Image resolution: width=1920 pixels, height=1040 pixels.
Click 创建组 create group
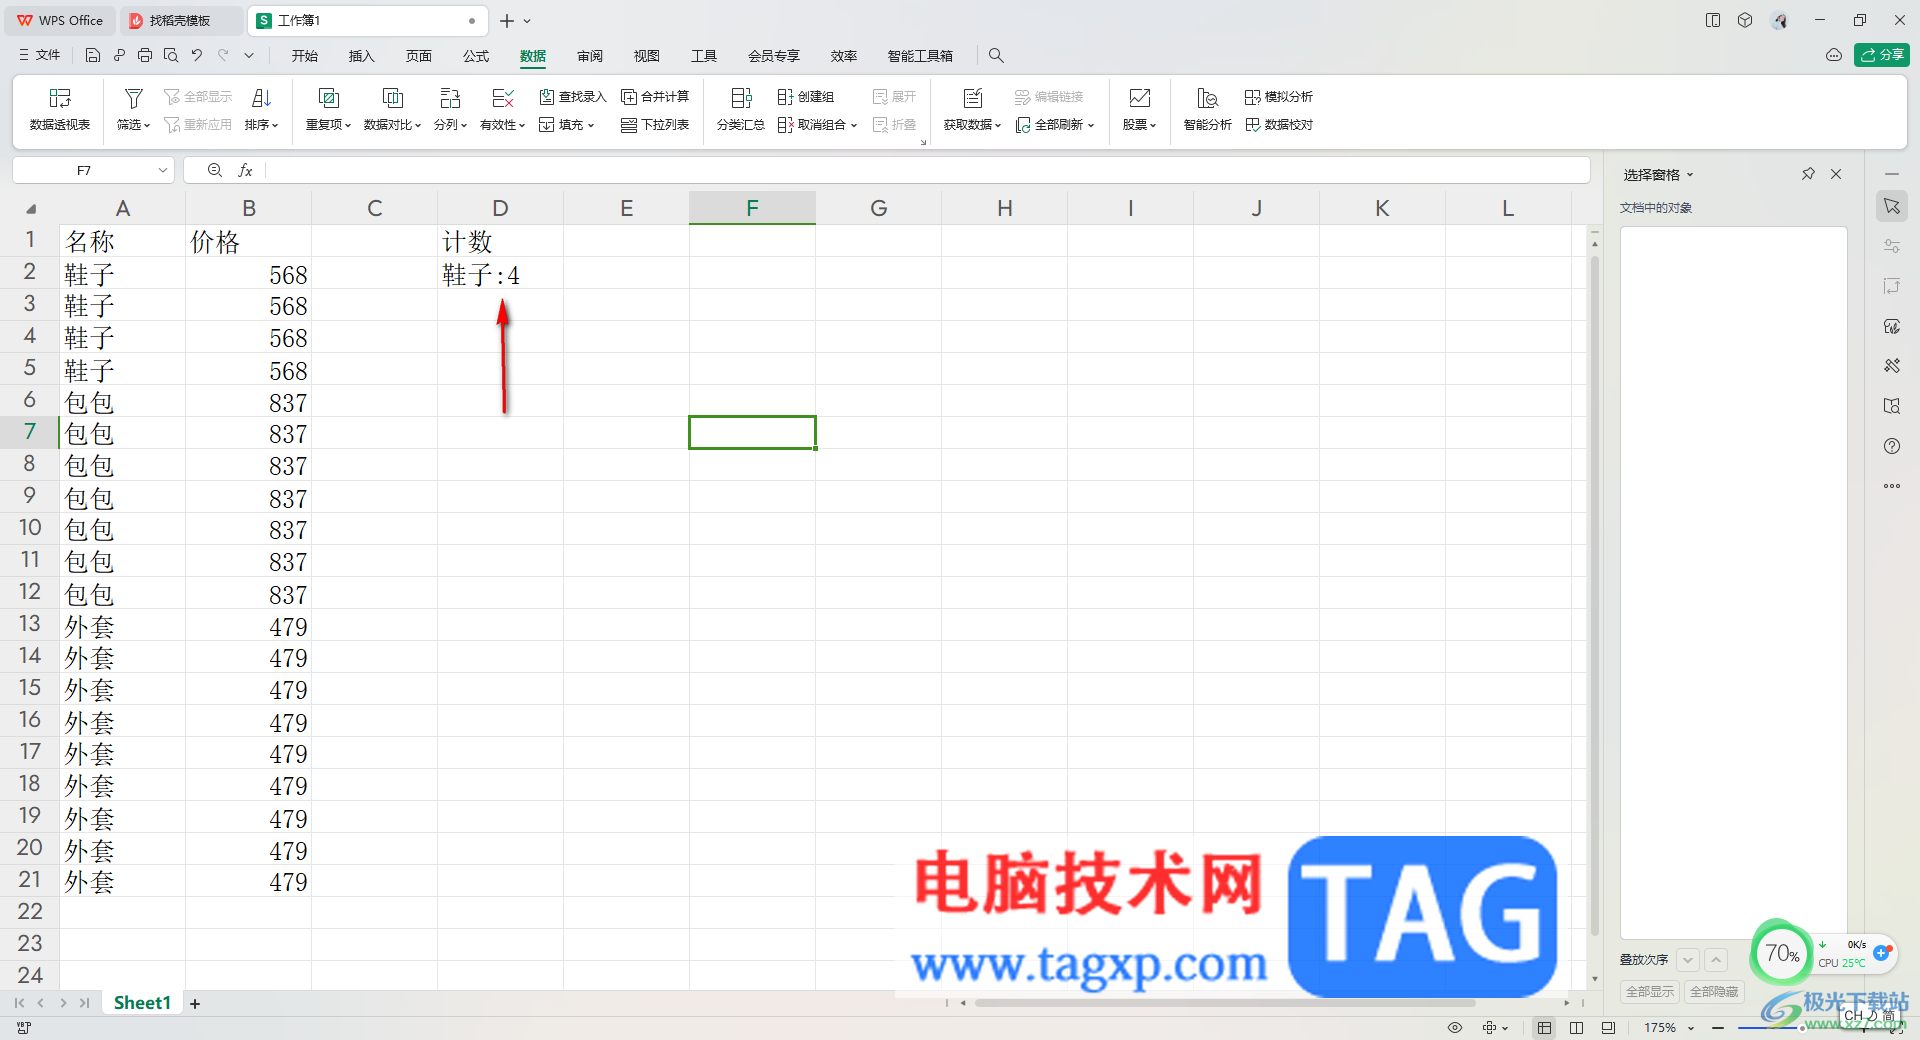(806, 96)
